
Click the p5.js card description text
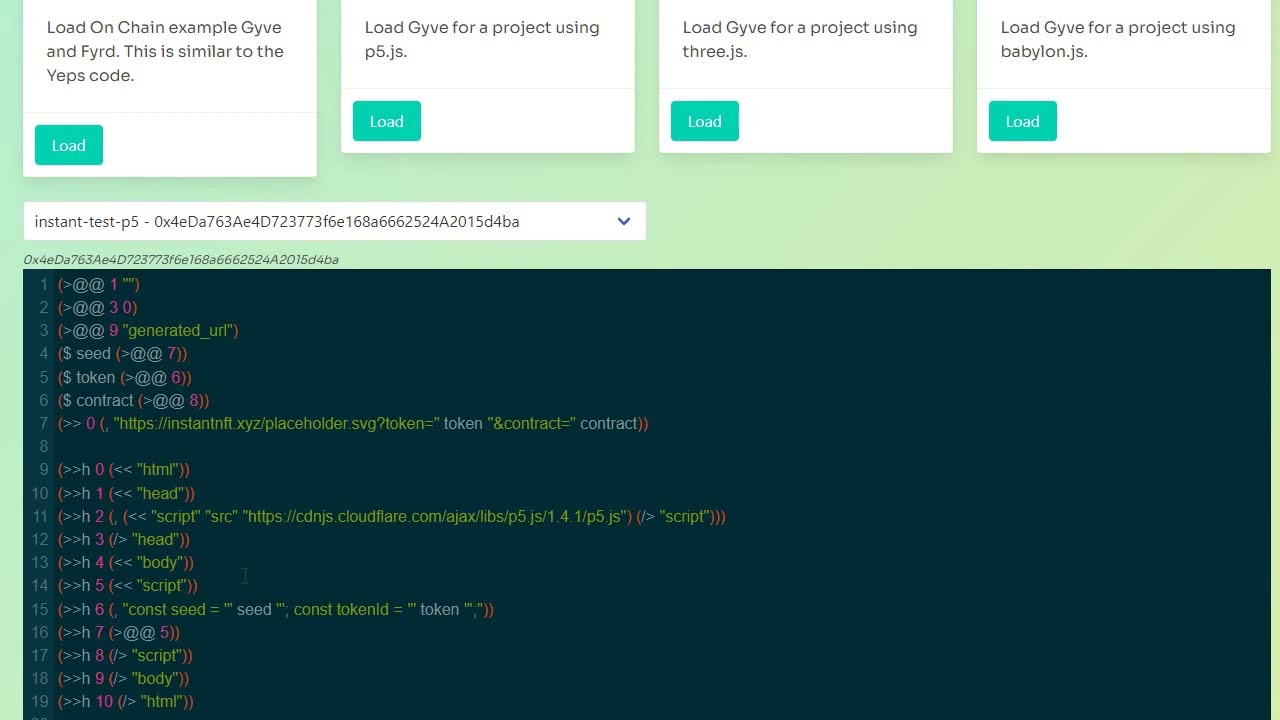[x=482, y=39]
